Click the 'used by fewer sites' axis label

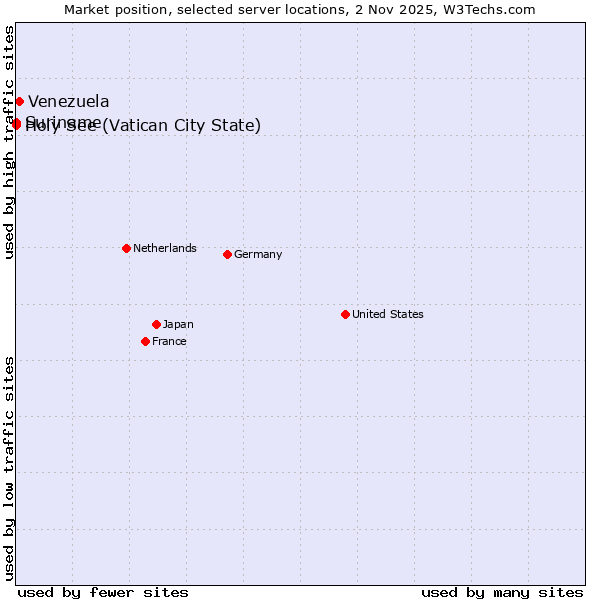(x=103, y=592)
